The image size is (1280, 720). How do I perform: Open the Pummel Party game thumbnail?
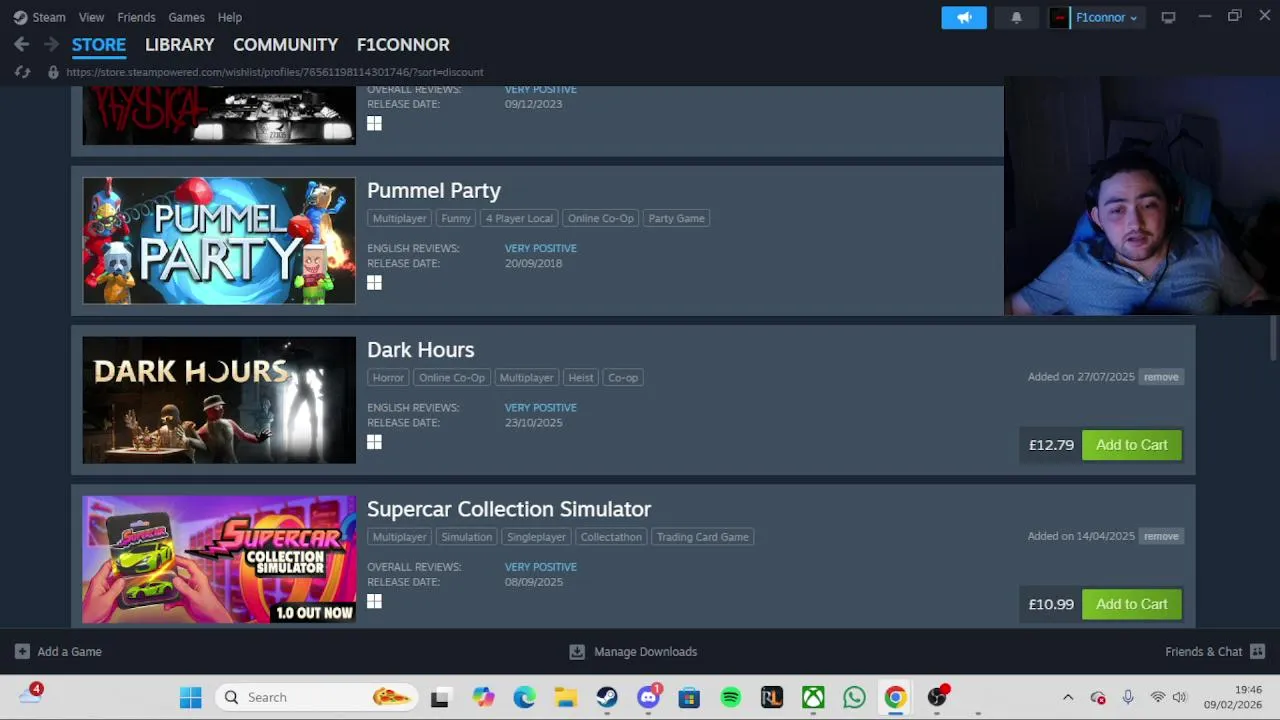pos(219,240)
